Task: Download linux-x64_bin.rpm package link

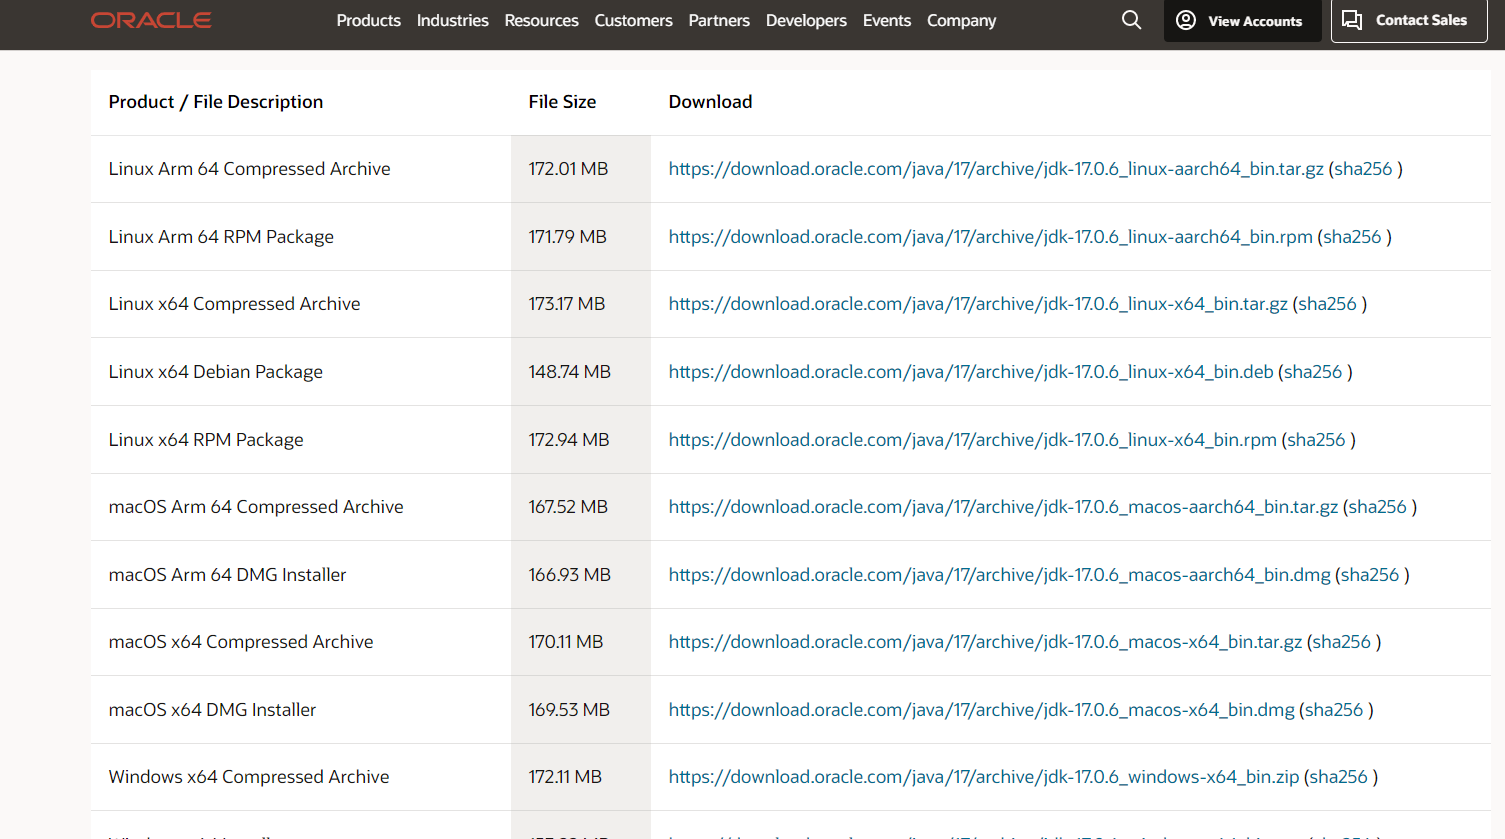Action: [x=973, y=440]
